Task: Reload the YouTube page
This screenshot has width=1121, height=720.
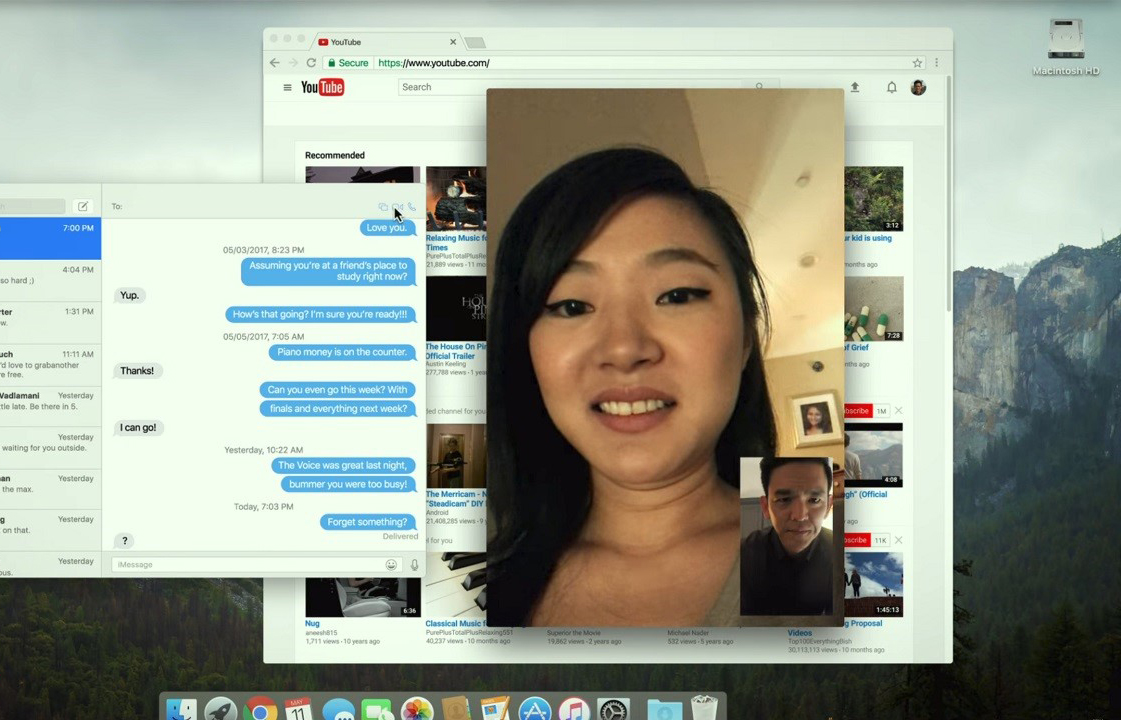Action: (x=311, y=63)
